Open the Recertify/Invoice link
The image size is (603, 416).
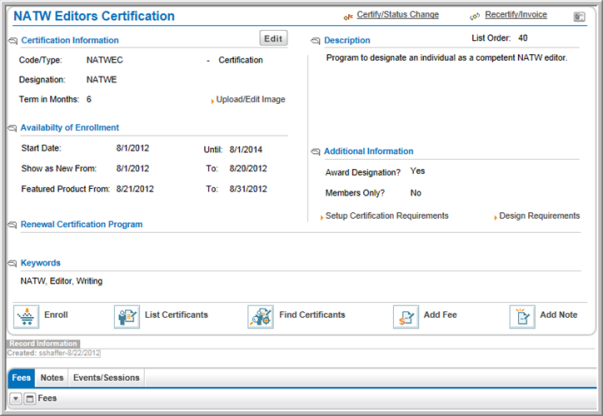516,15
